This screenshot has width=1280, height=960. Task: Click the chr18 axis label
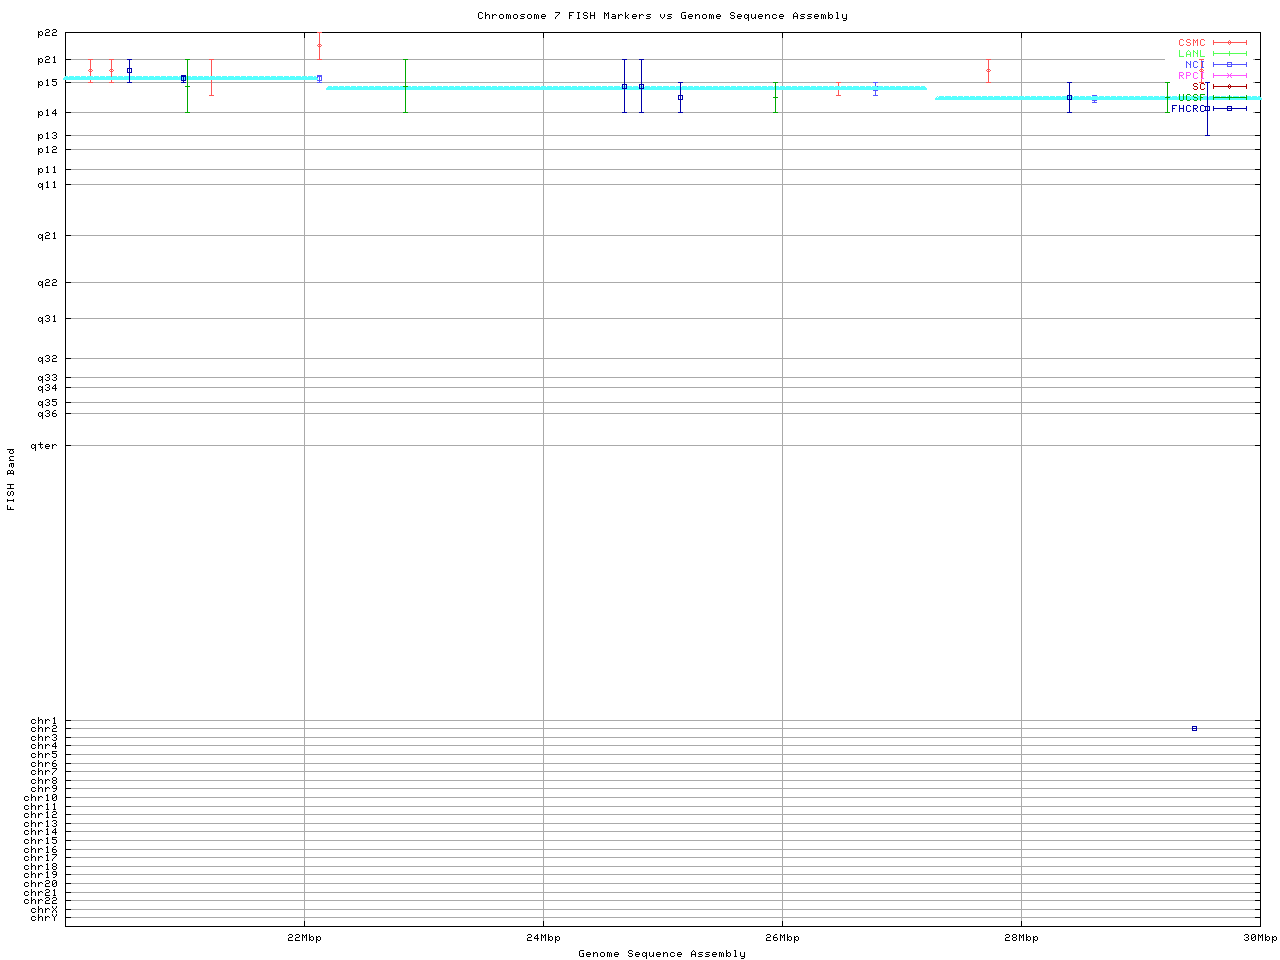(x=41, y=867)
